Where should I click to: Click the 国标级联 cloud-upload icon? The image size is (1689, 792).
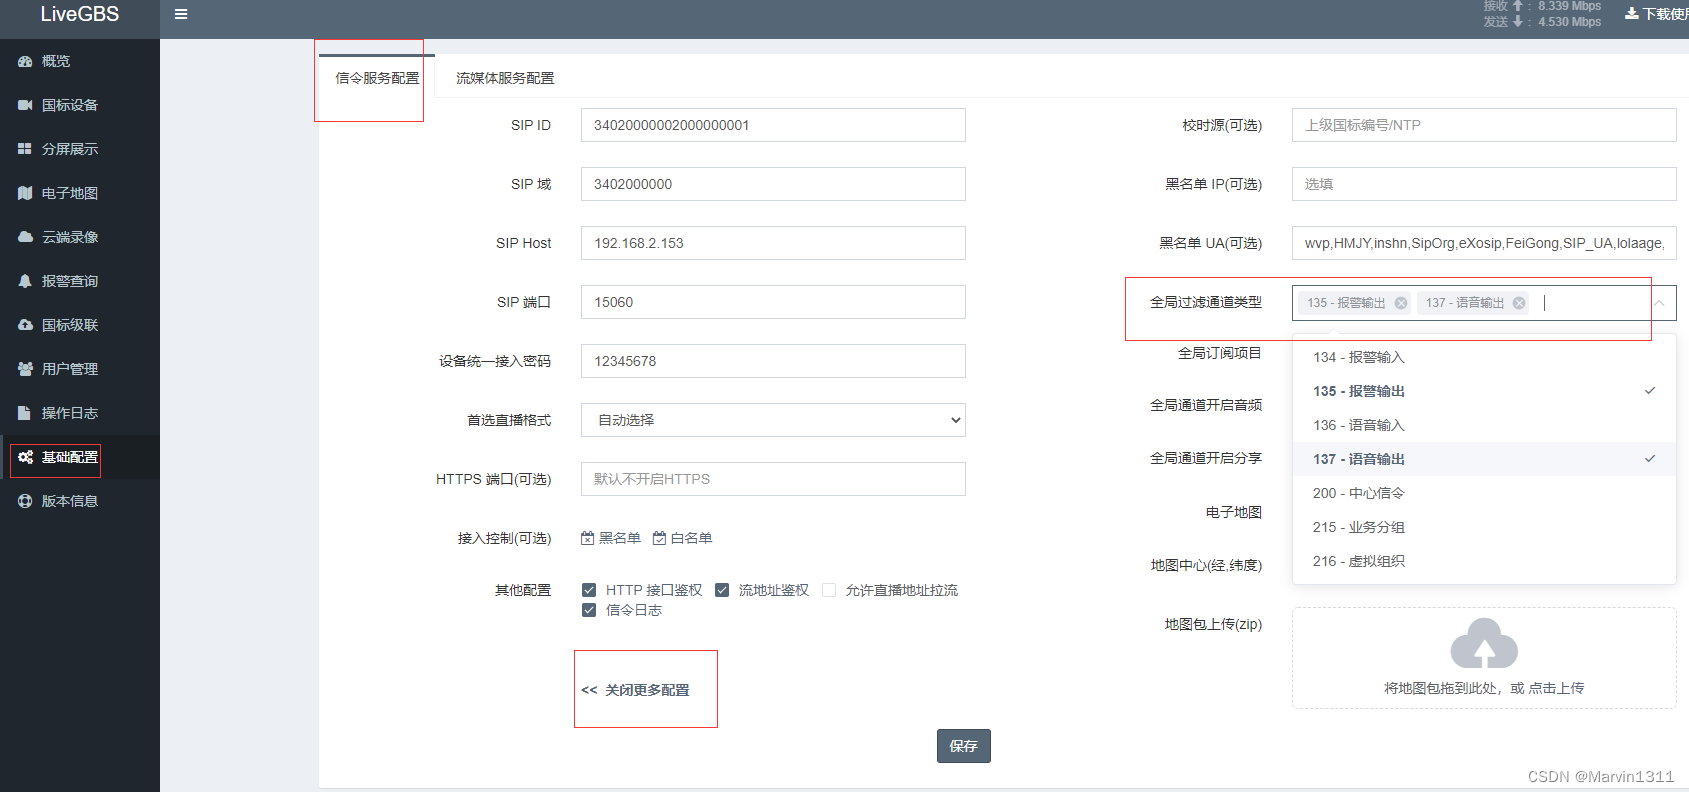point(25,325)
